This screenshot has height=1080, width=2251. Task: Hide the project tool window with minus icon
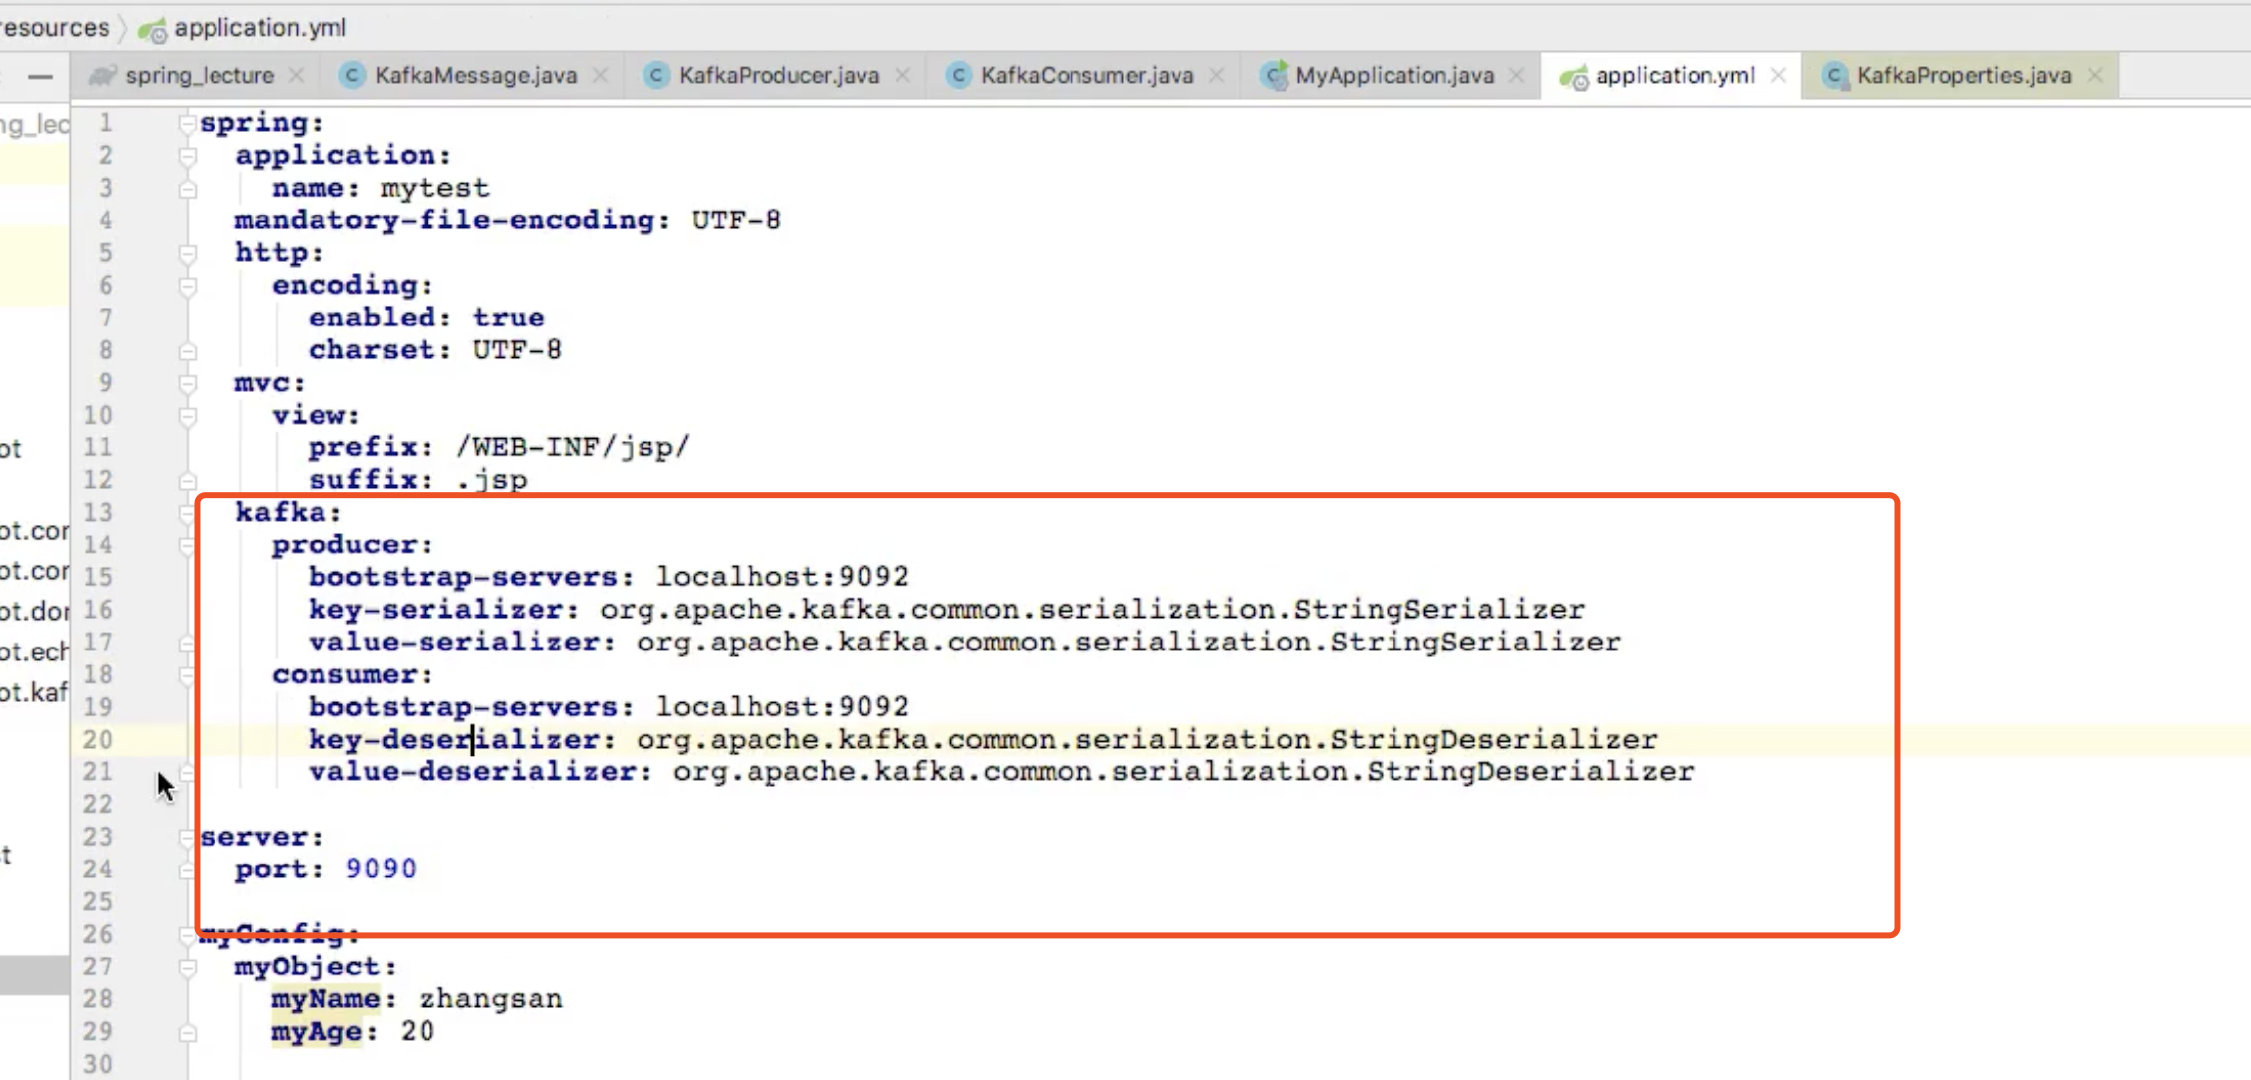tap(40, 77)
